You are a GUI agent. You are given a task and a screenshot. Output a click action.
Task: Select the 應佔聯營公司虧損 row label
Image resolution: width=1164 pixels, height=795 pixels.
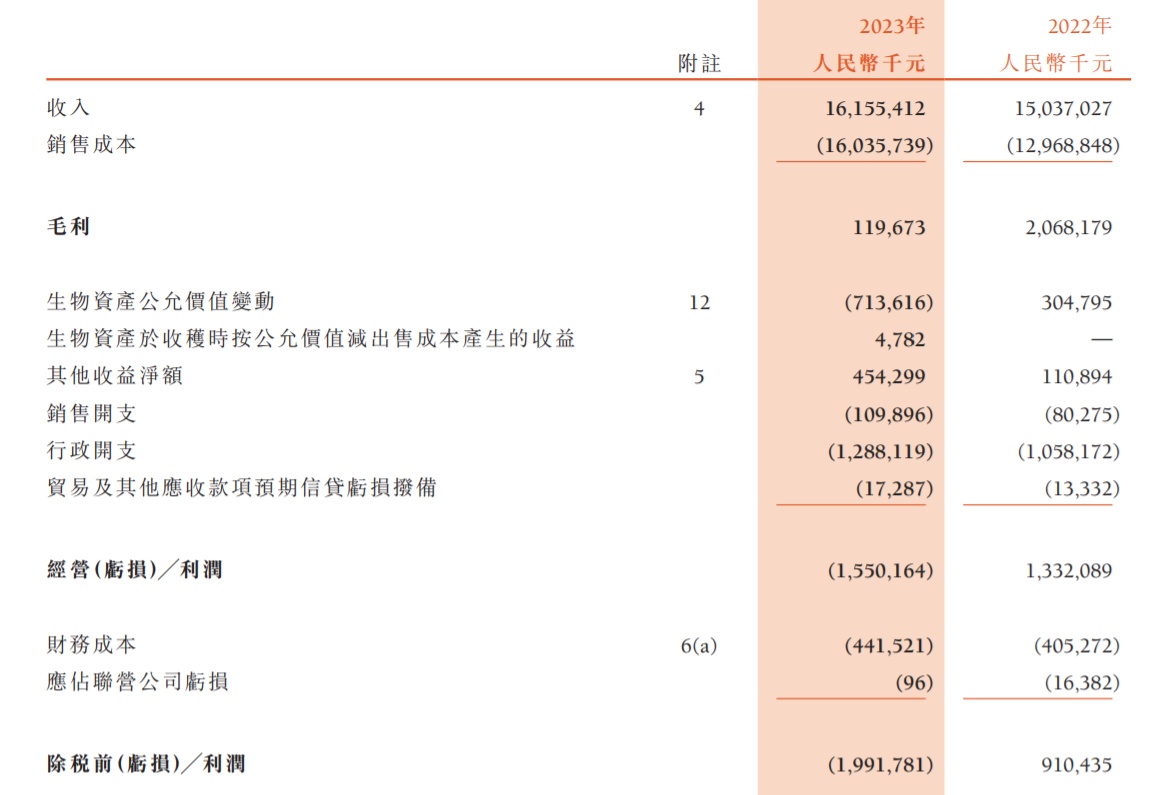point(137,681)
